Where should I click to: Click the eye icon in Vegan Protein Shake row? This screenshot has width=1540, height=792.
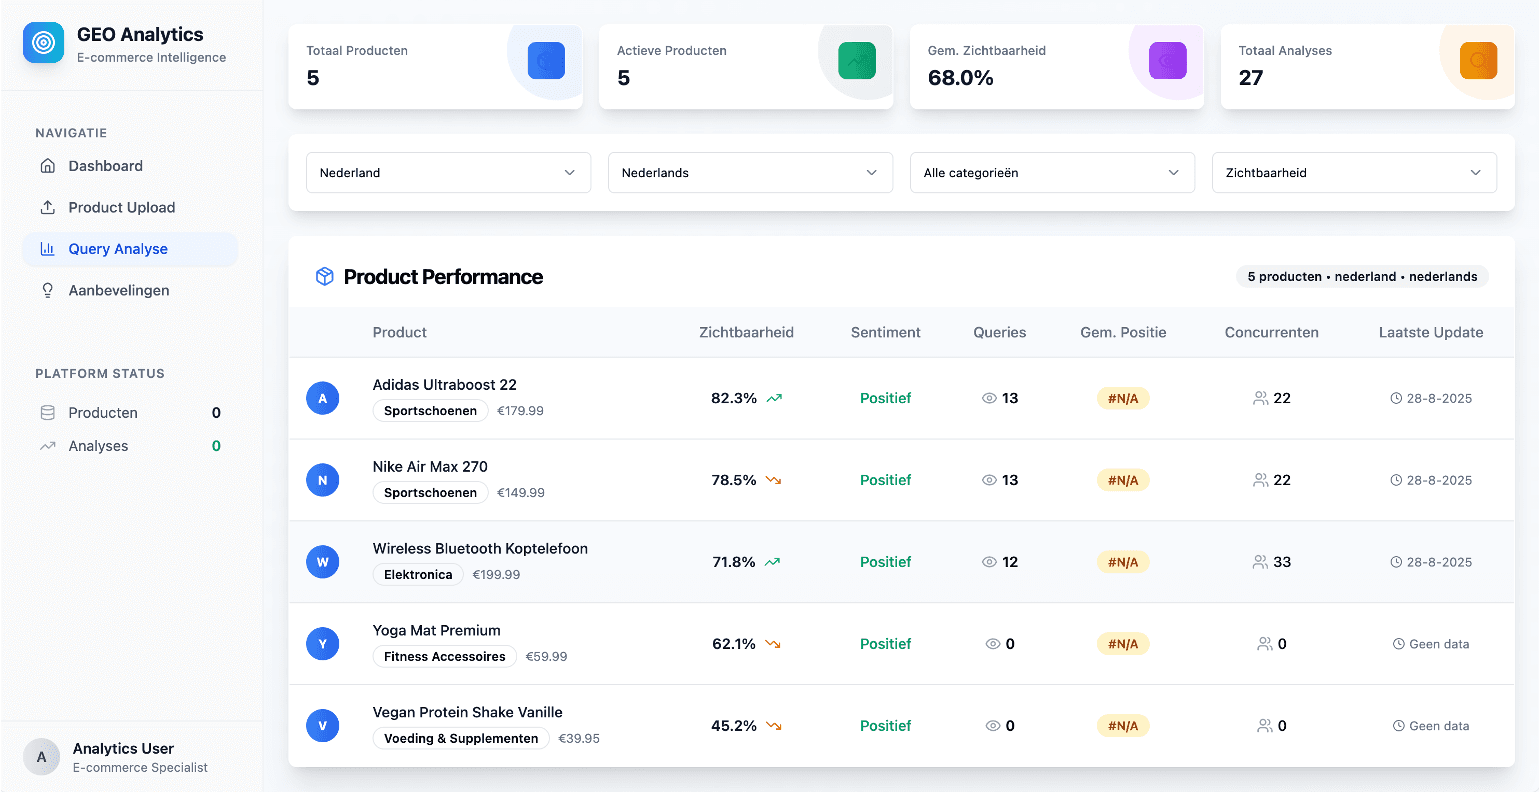(993, 726)
